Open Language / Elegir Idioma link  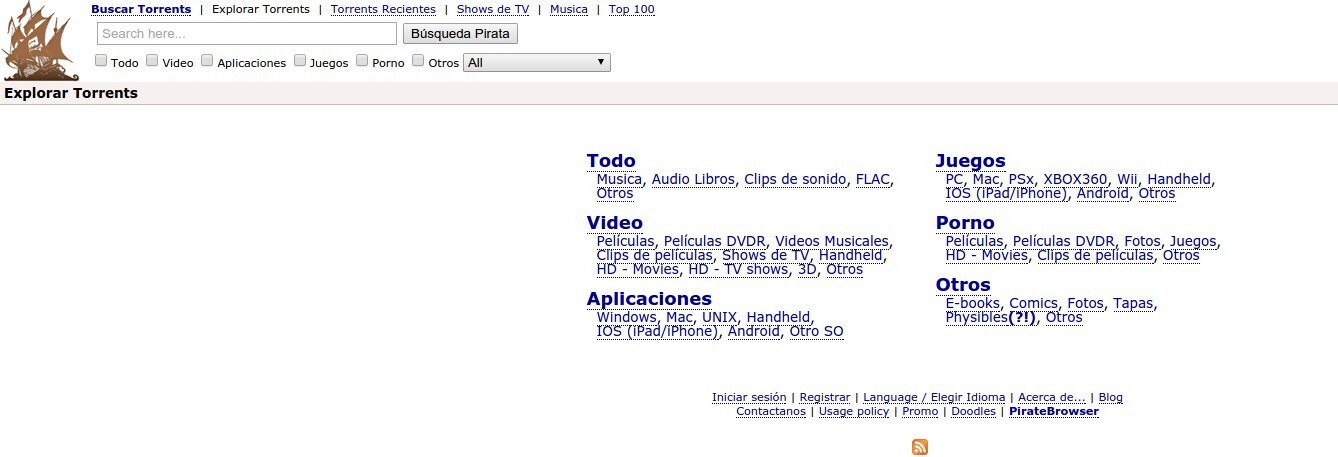[x=934, y=398]
